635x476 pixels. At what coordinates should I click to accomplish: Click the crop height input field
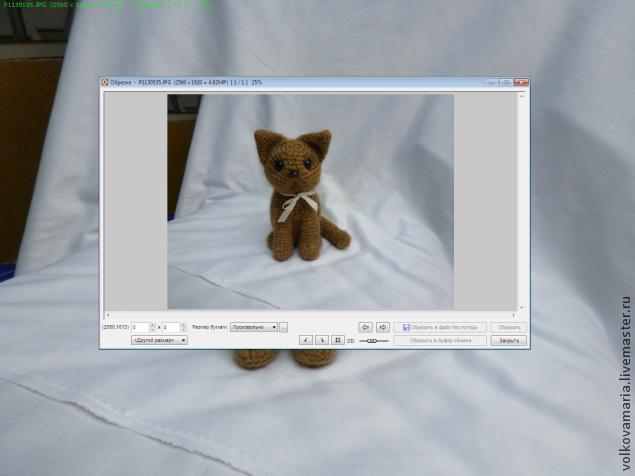tap(170, 327)
